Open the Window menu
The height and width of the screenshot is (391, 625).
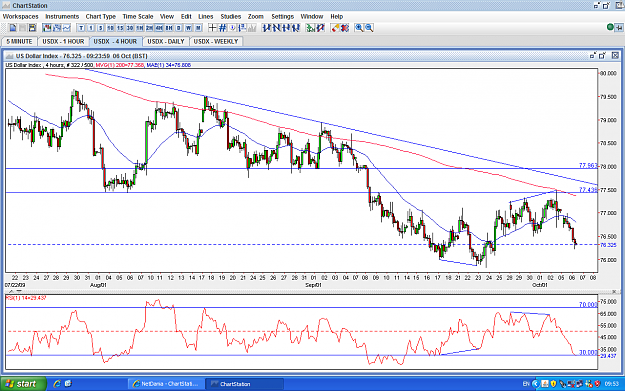312,16
